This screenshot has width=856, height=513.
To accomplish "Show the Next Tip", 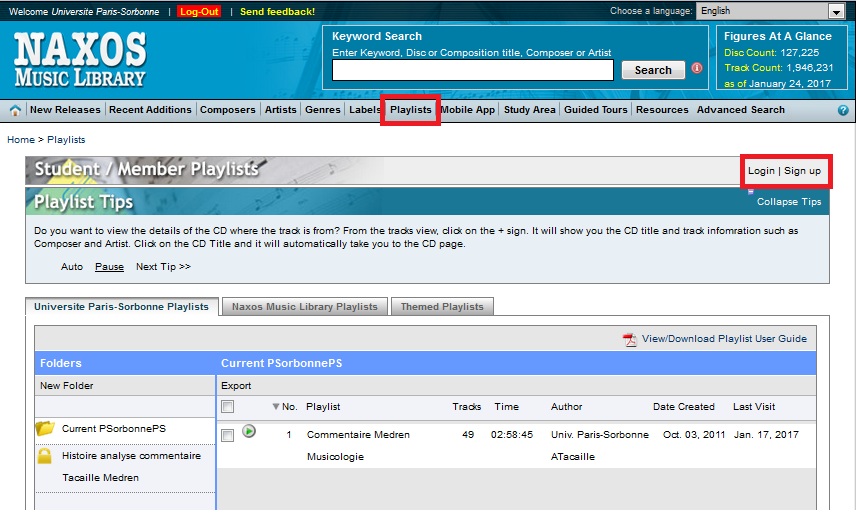I will point(163,267).
